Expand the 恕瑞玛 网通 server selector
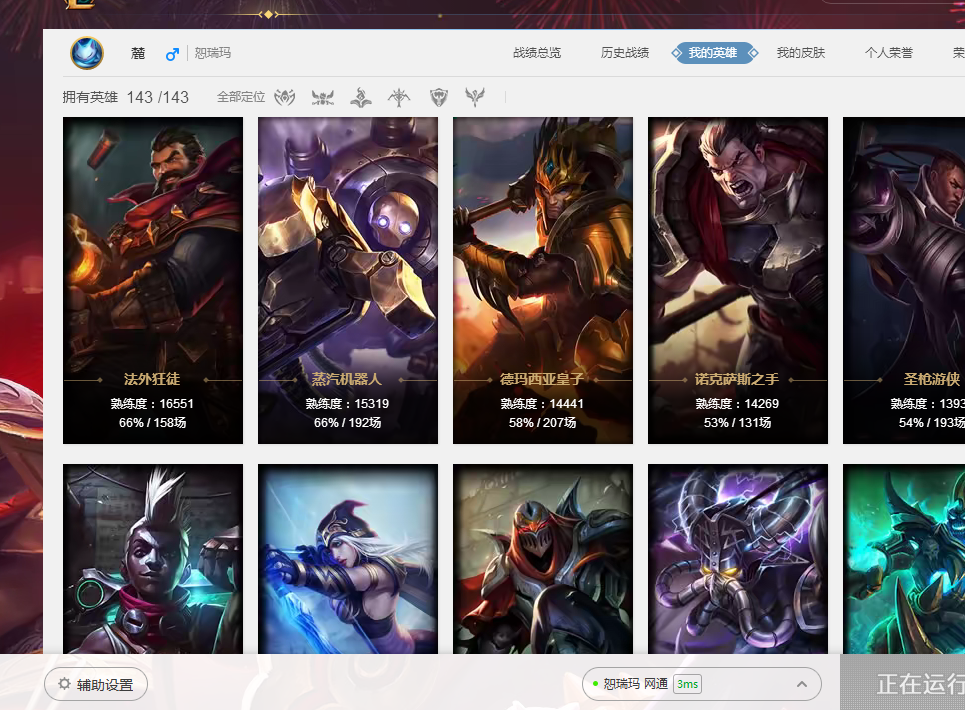 [x=702, y=684]
